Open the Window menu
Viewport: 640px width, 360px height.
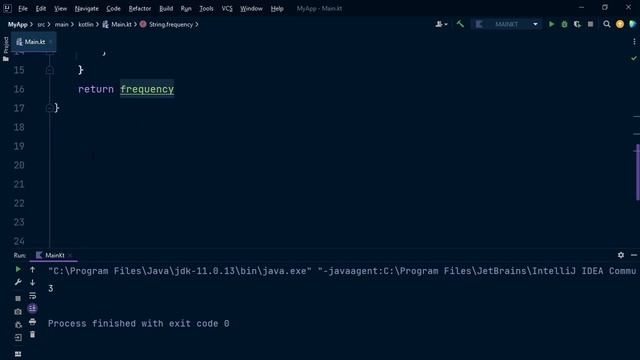tap(251, 8)
